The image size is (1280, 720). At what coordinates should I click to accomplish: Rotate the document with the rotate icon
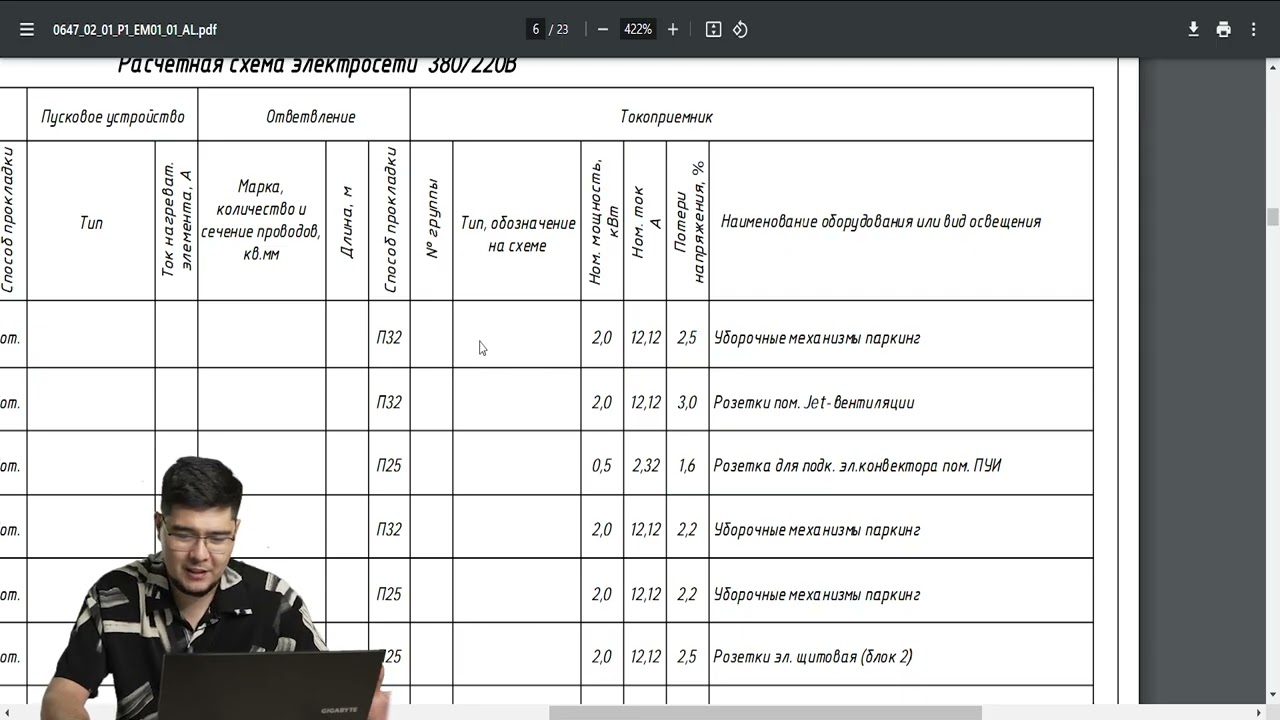coord(740,30)
